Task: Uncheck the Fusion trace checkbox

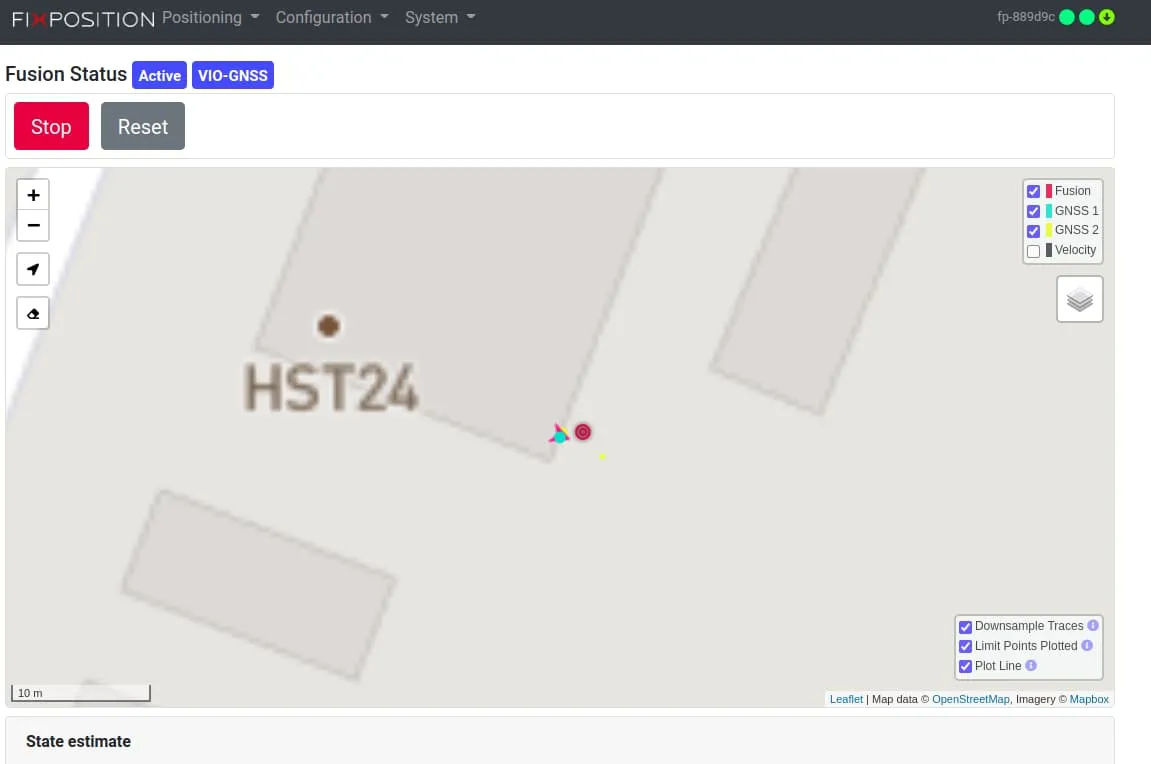Action: tap(1034, 191)
